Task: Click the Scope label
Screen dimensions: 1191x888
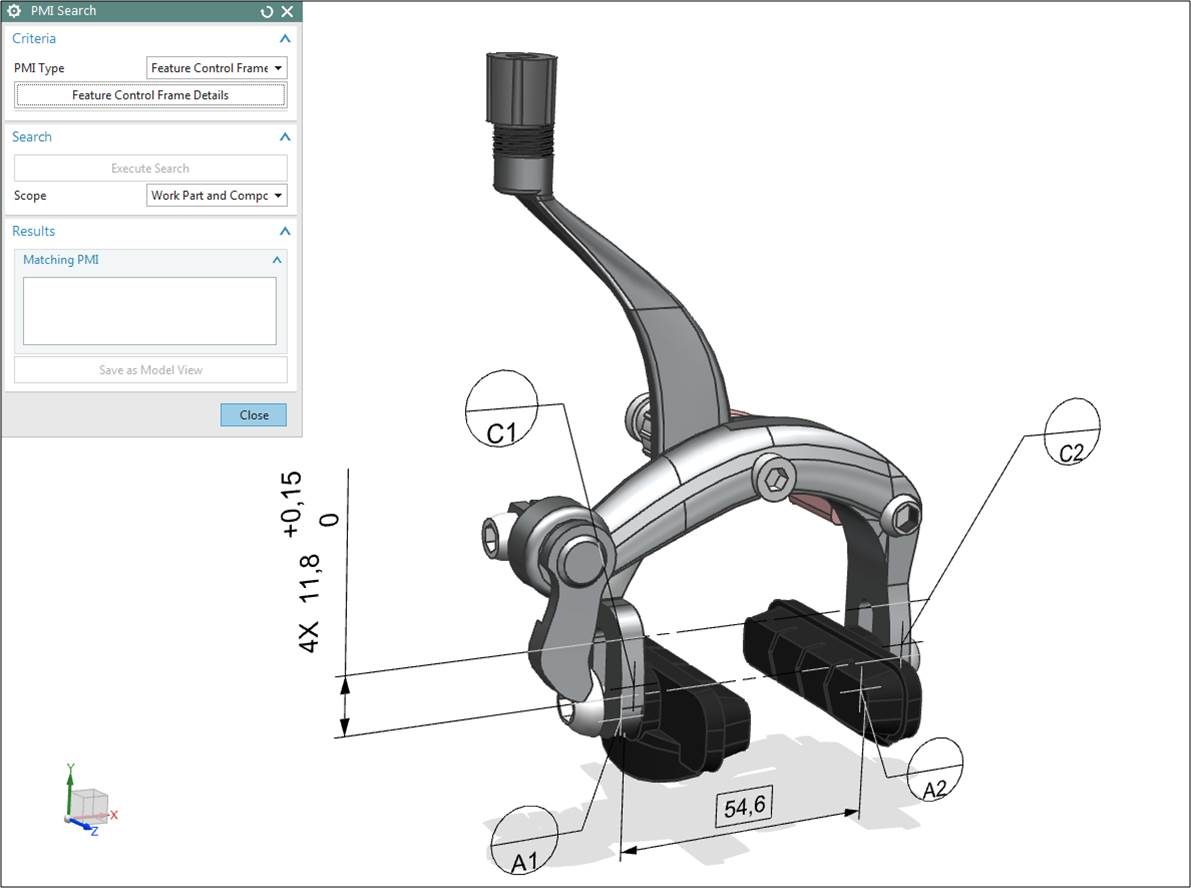Action: pyautogui.click(x=30, y=196)
